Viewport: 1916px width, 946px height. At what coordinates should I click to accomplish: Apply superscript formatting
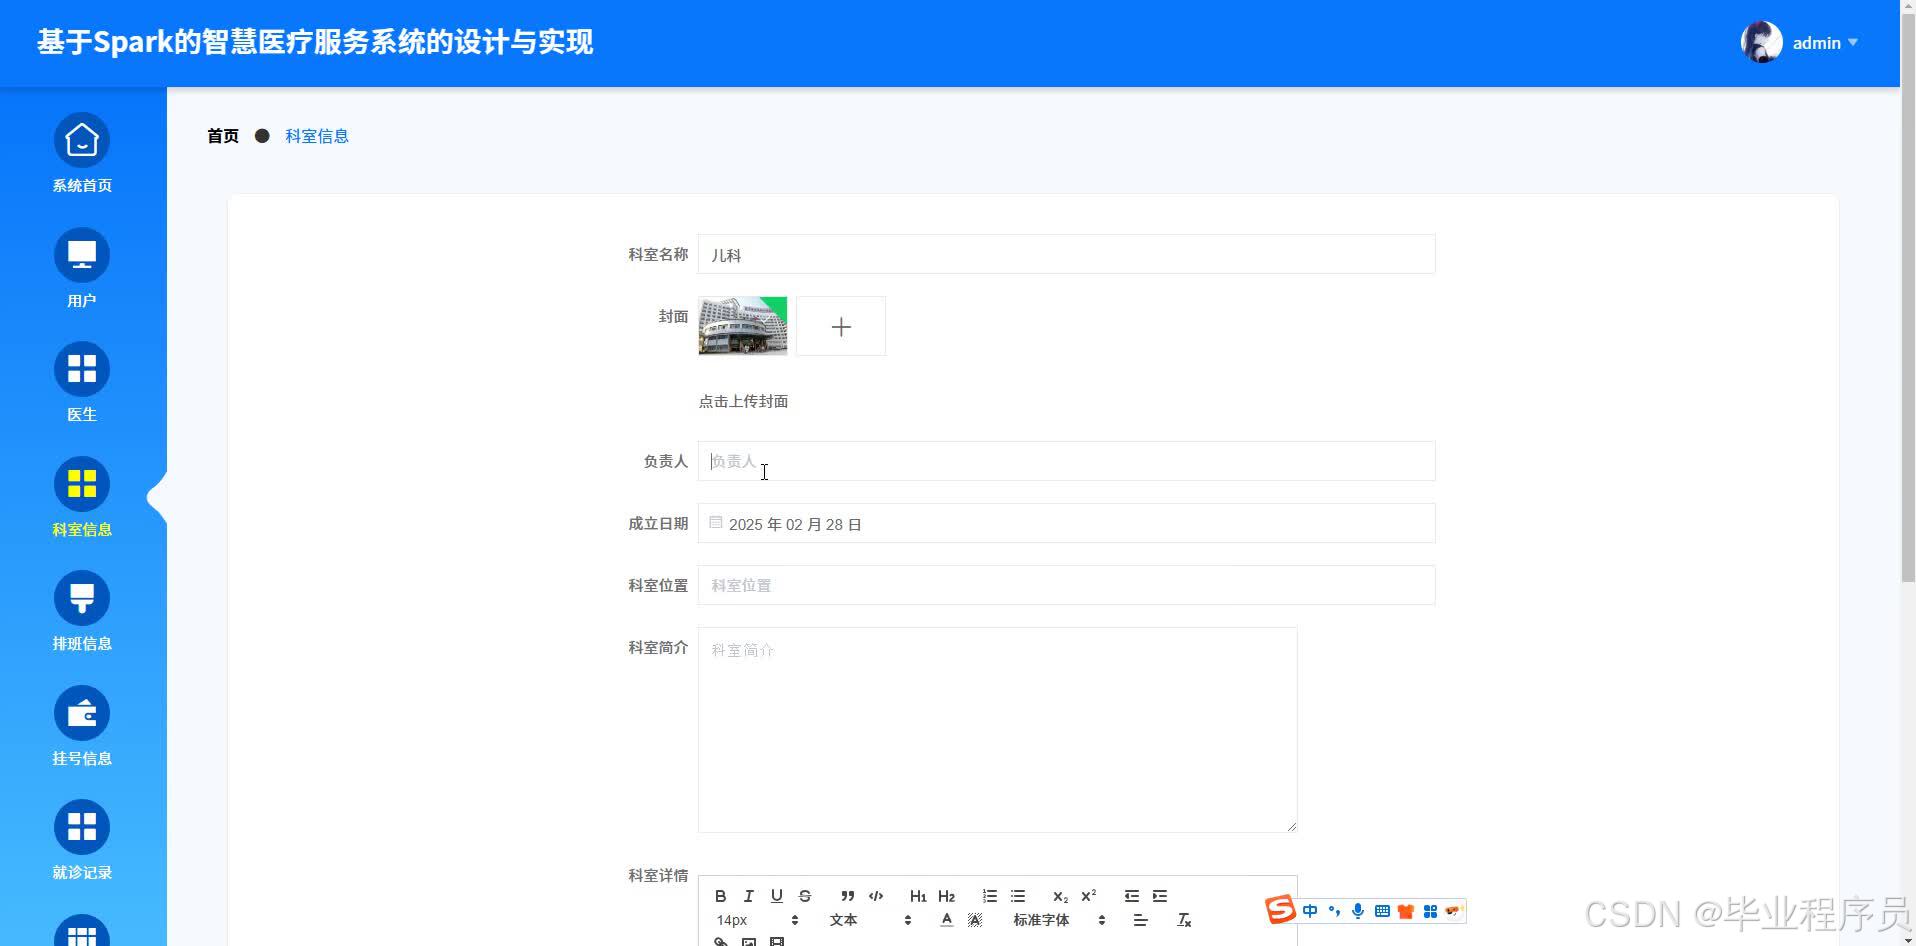1089,895
